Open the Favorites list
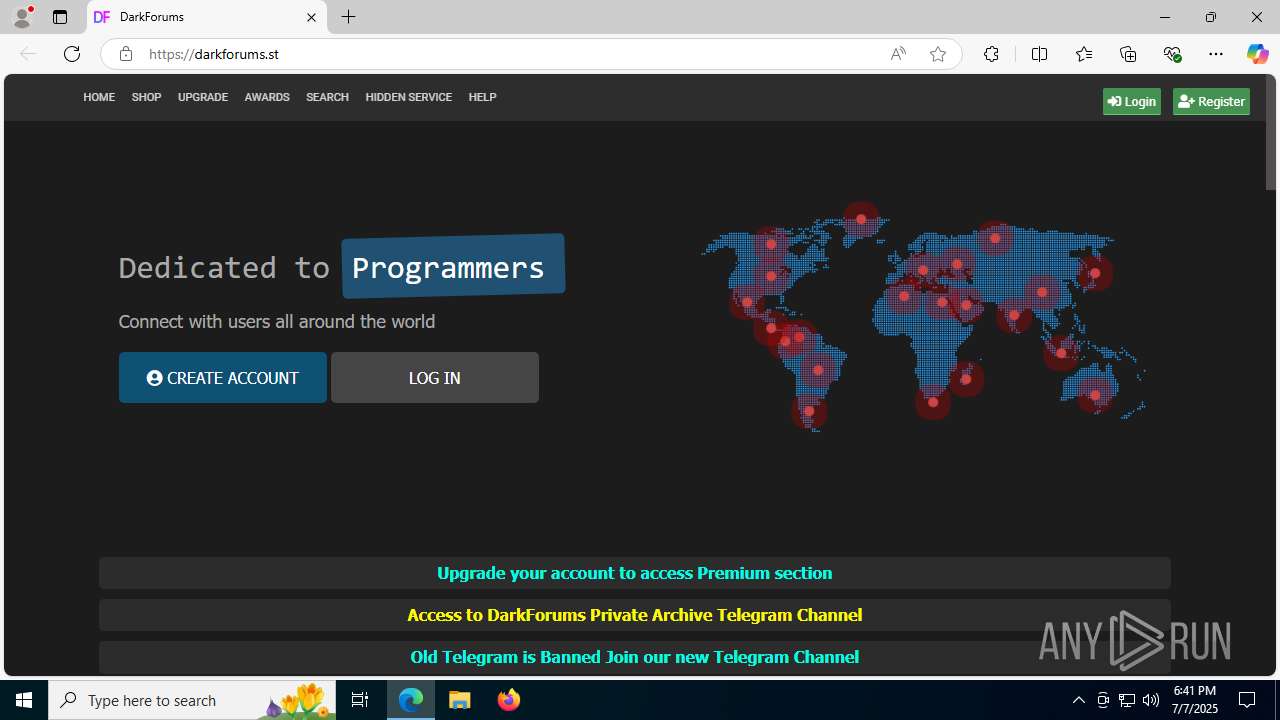This screenshot has width=1280, height=720. tap(1084, 54)
